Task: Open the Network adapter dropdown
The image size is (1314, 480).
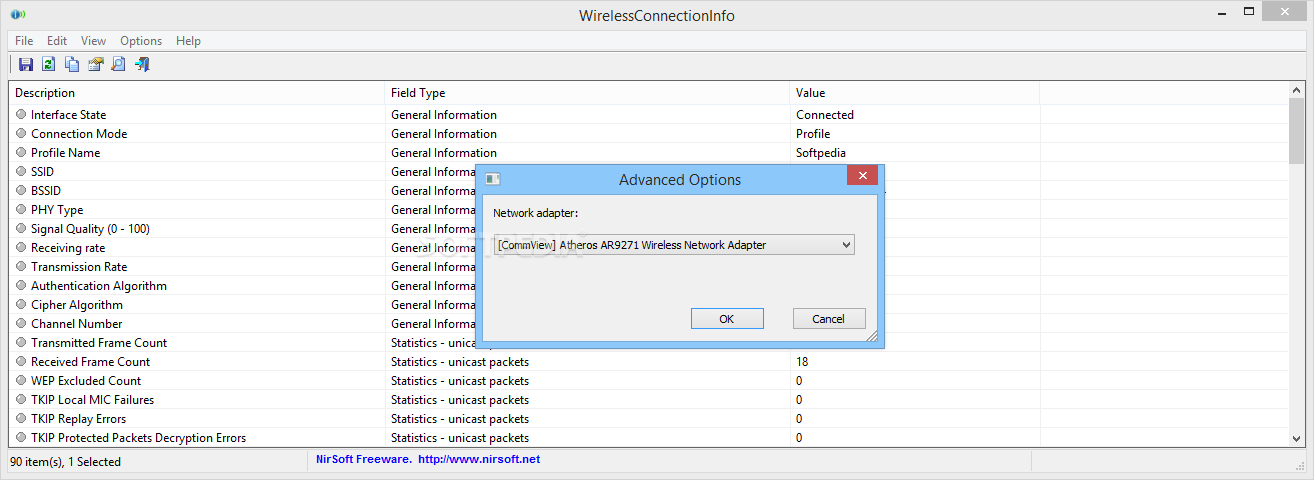Action: 674,244
